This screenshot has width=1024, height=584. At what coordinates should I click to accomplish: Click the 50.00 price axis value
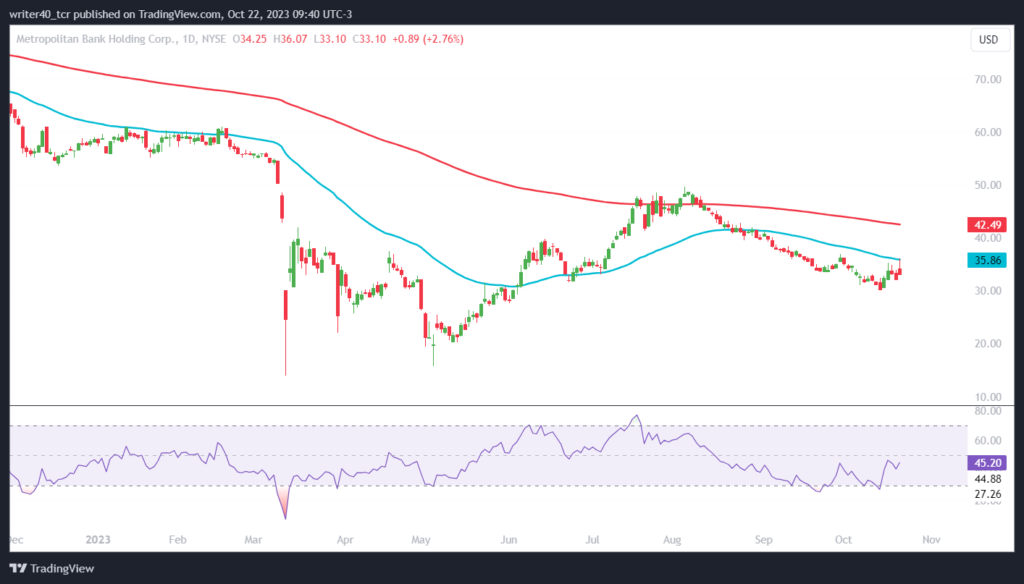pos(987,185)
